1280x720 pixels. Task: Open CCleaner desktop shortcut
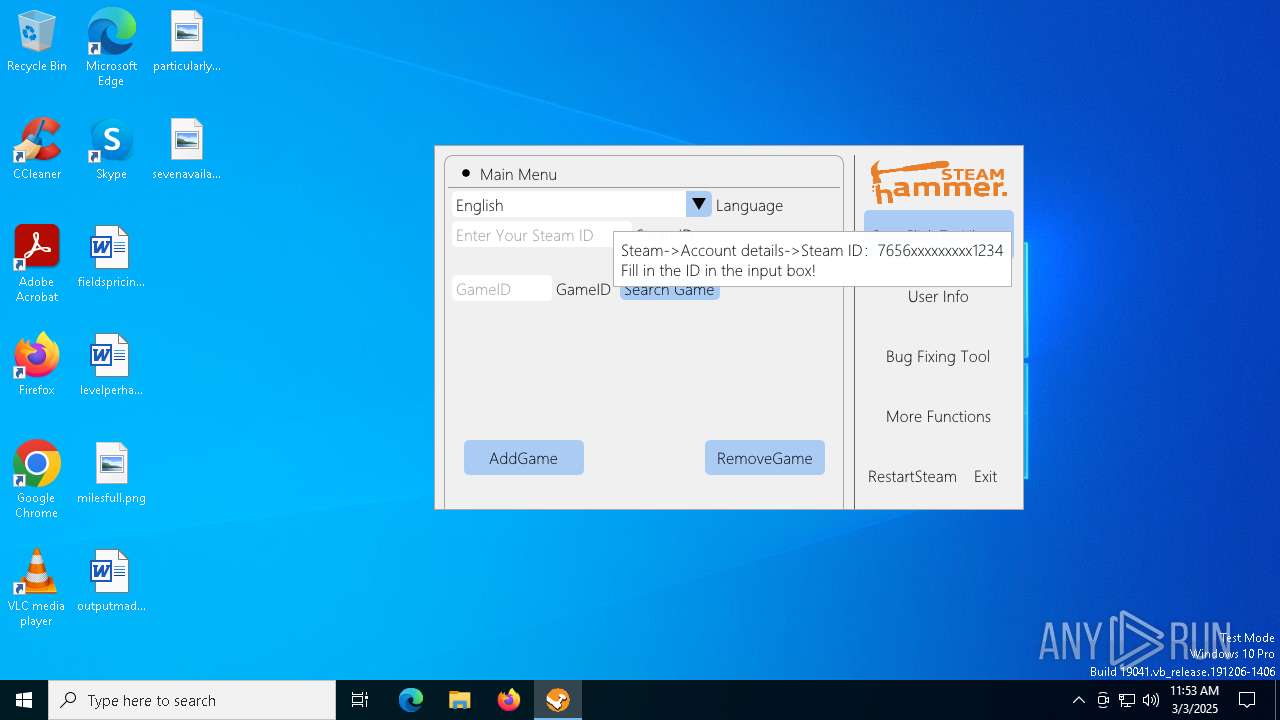click(x=37, y=150)
